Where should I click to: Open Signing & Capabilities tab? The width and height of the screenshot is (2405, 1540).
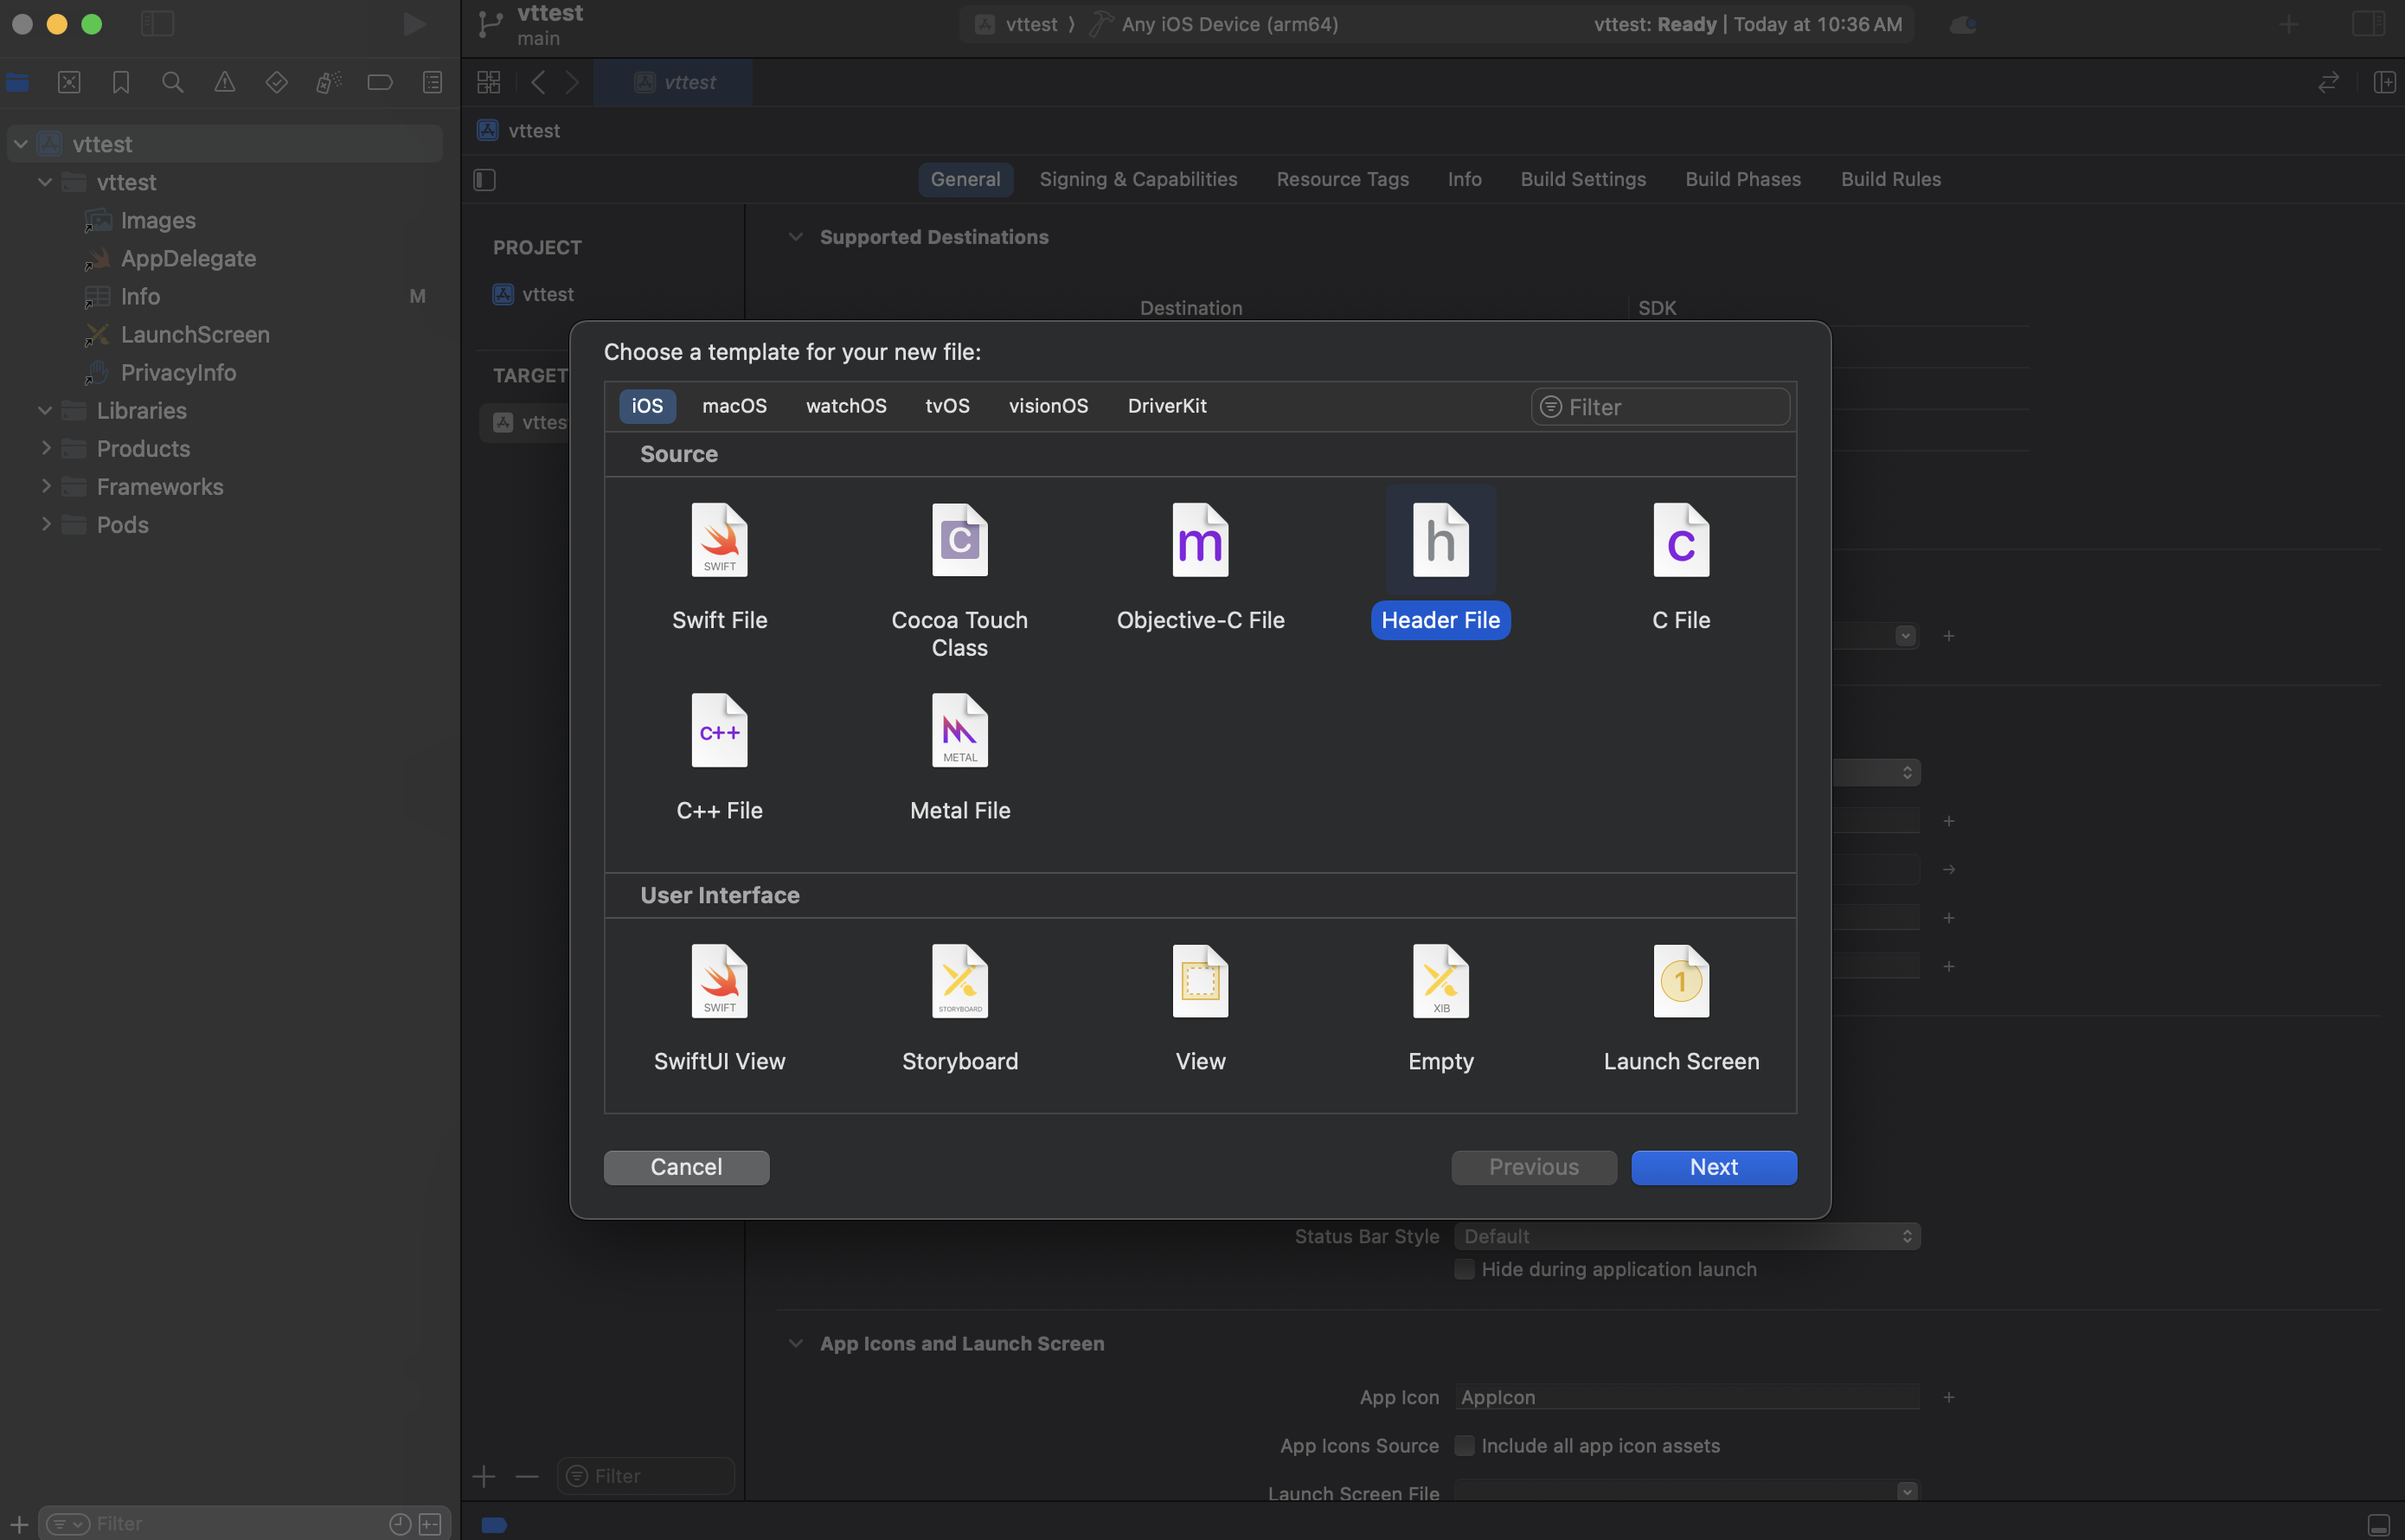pos(1138,179)
